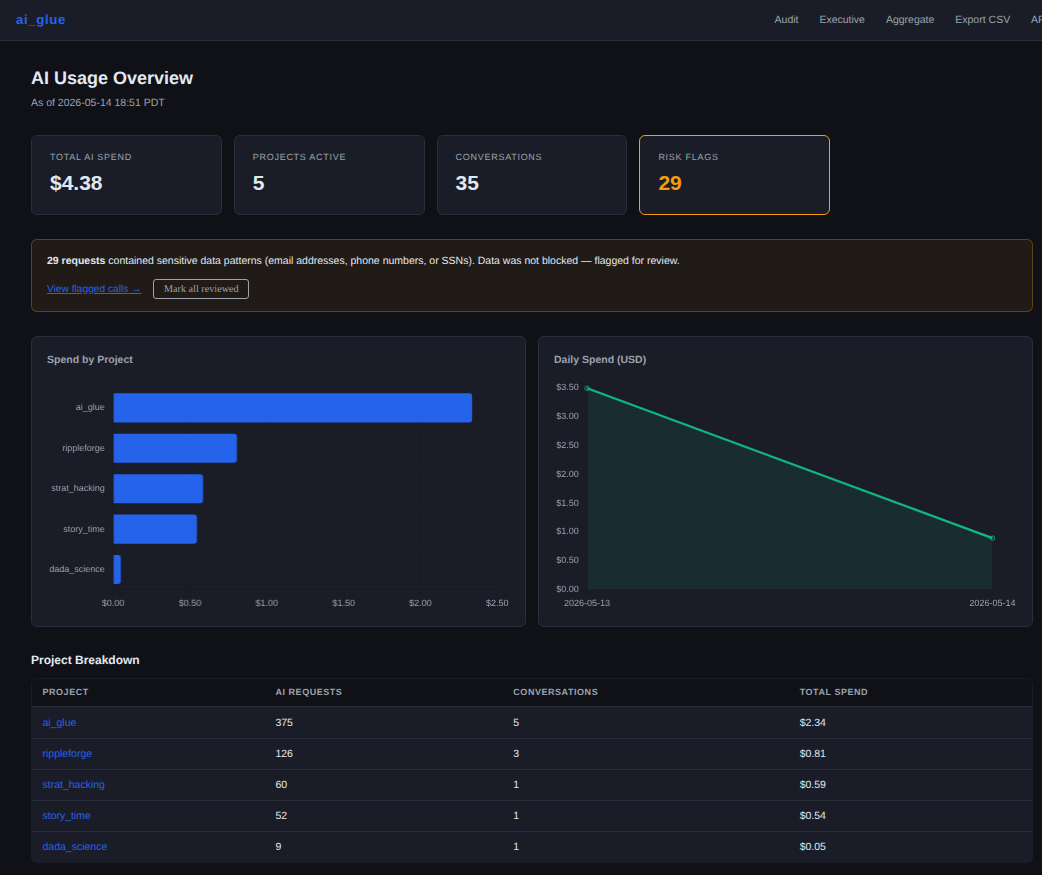Open the Audit nav item
Viewport: 1042px width, 875px height.
tap(786, 20)
